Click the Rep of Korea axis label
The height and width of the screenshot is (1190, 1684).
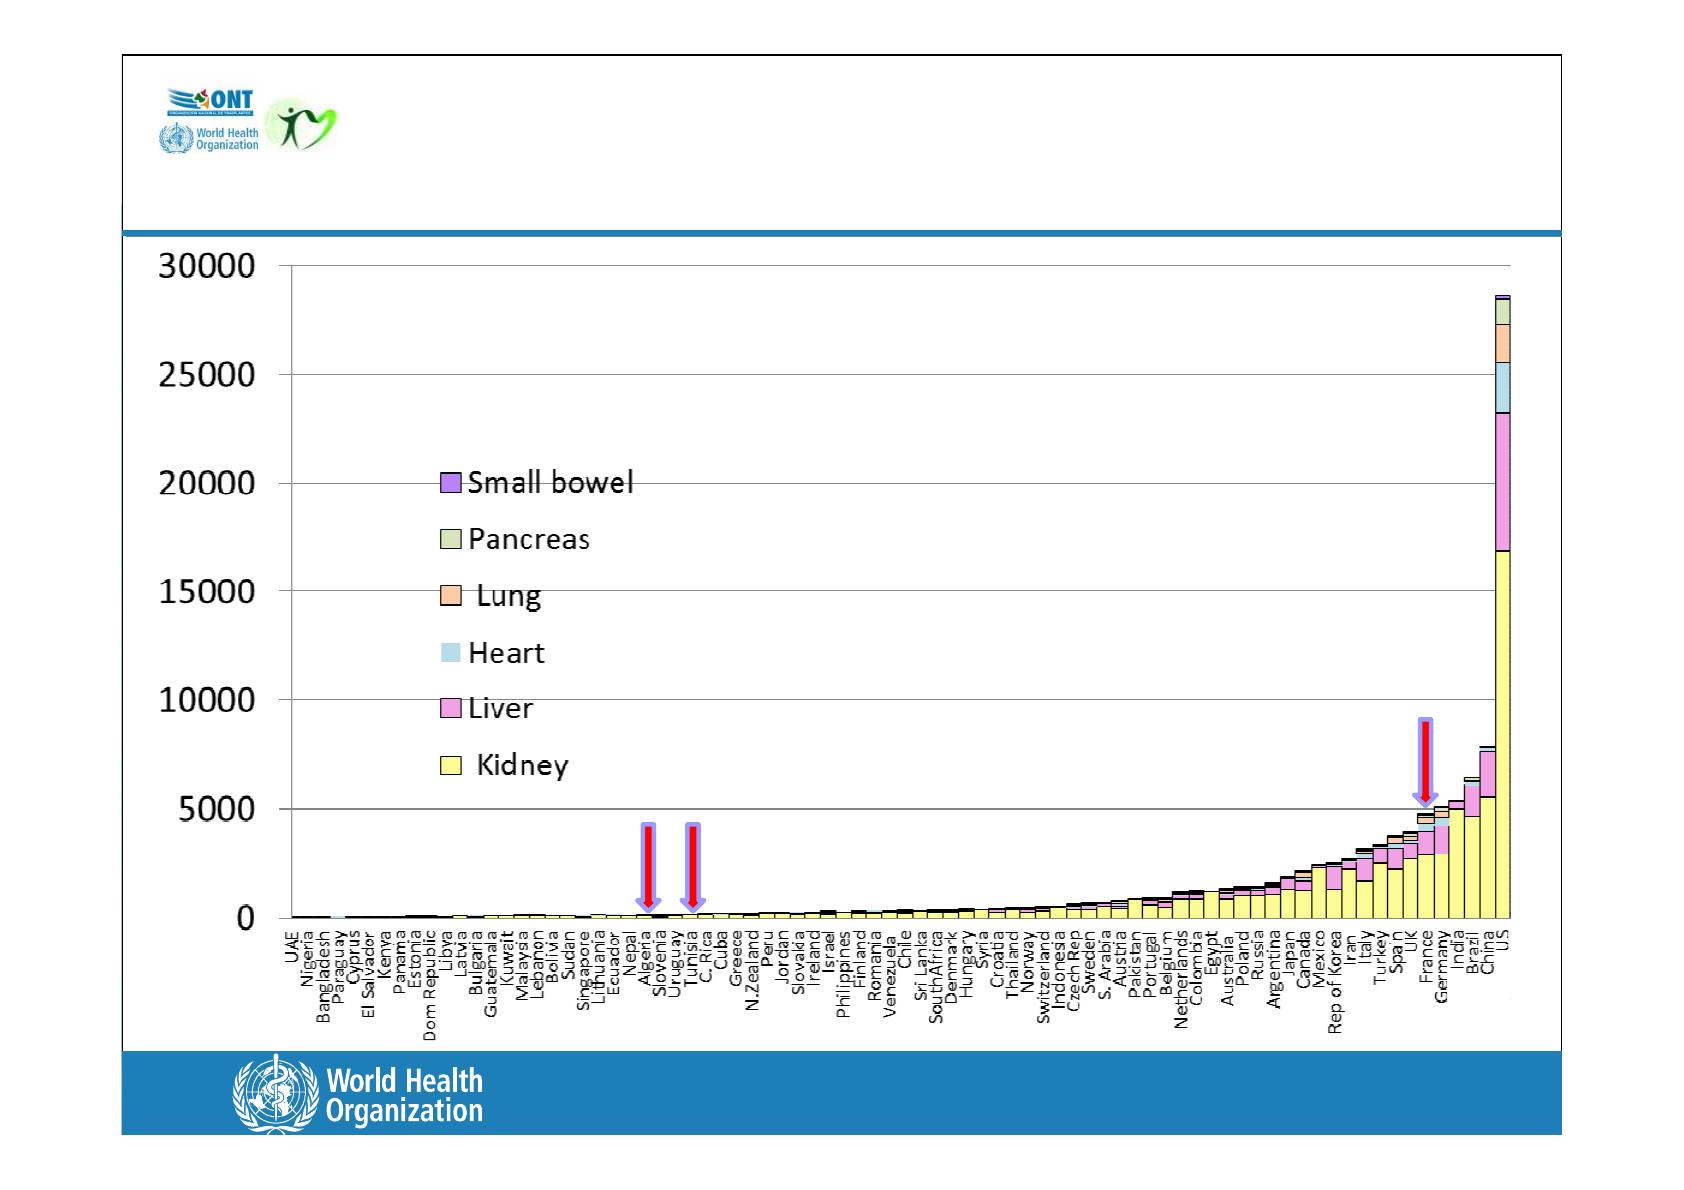(1335, 982)
